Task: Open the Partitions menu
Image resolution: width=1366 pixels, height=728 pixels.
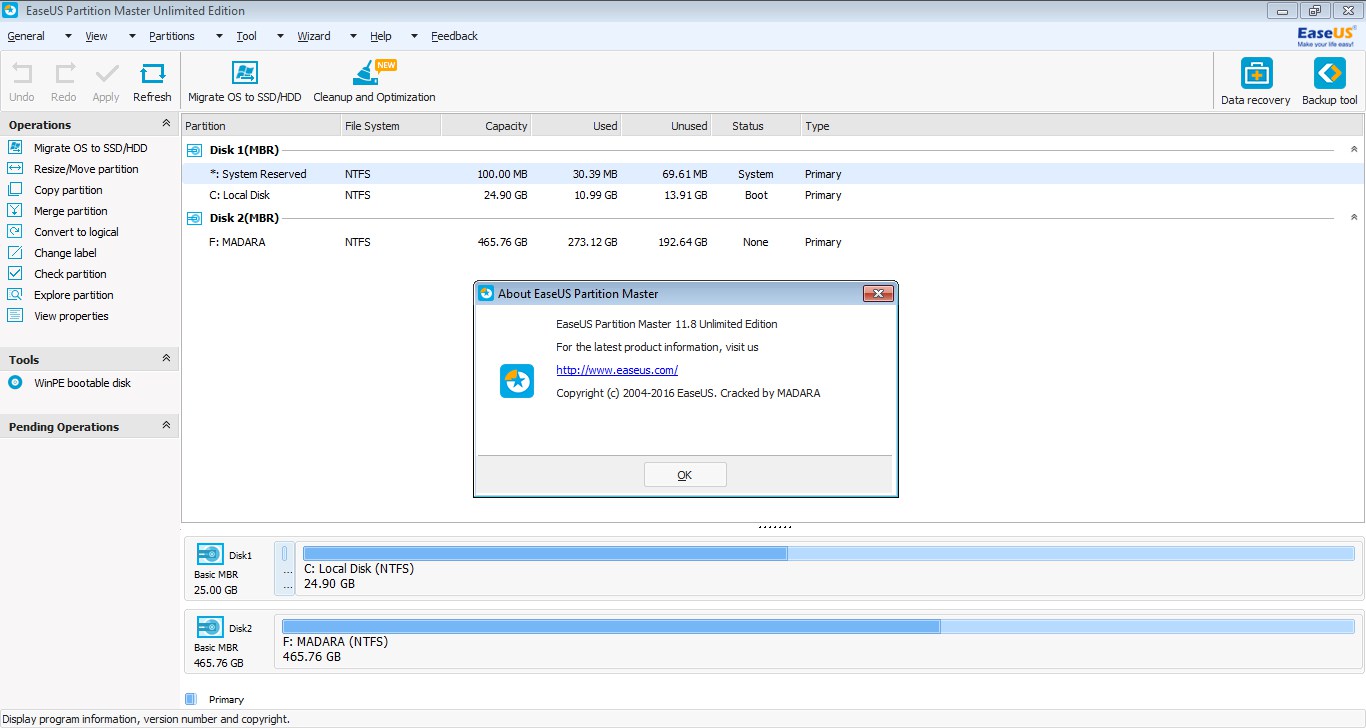Action: pos(172,36)
